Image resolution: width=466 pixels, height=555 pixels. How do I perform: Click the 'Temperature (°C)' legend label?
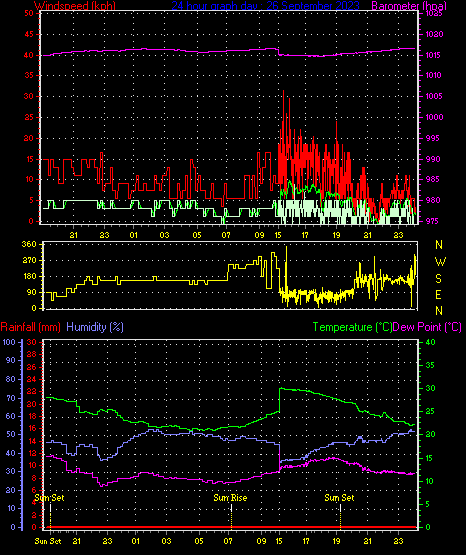[x=352, y=327]
